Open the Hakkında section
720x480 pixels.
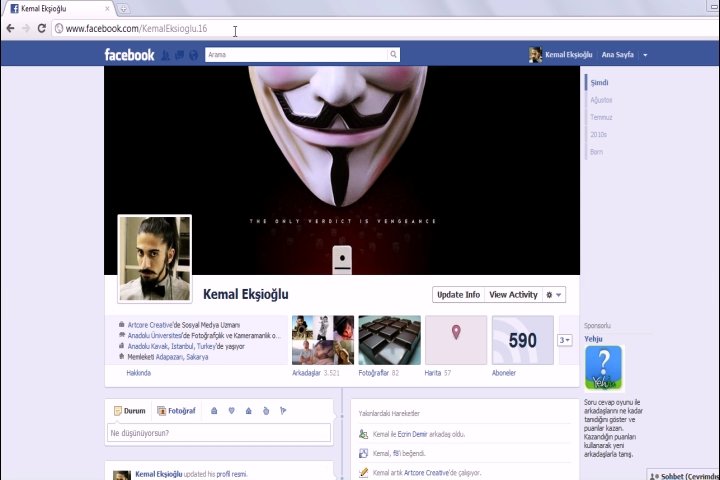click(x=139, y=373)
